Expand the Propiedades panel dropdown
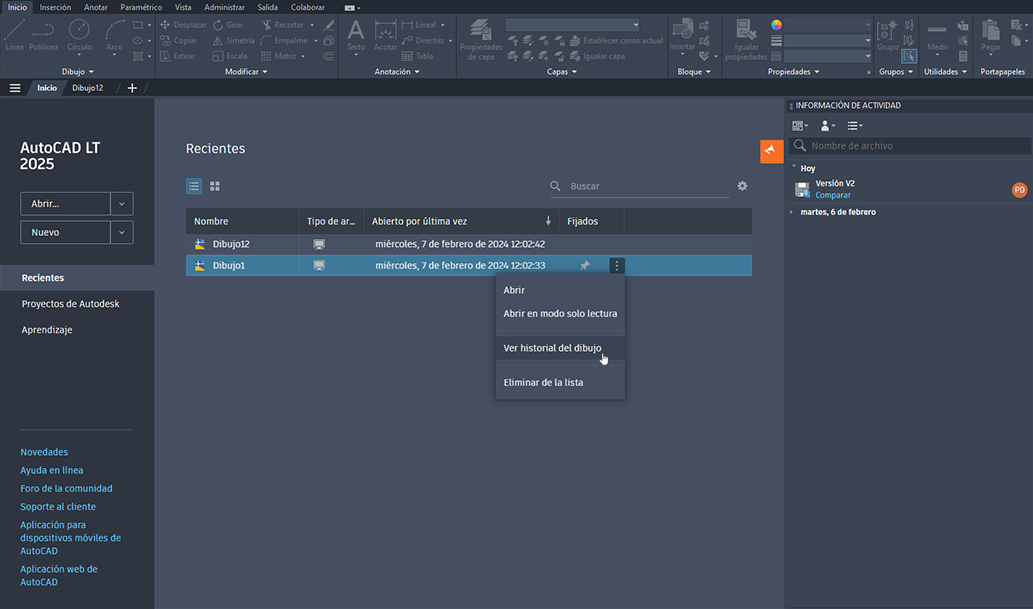 793,72
